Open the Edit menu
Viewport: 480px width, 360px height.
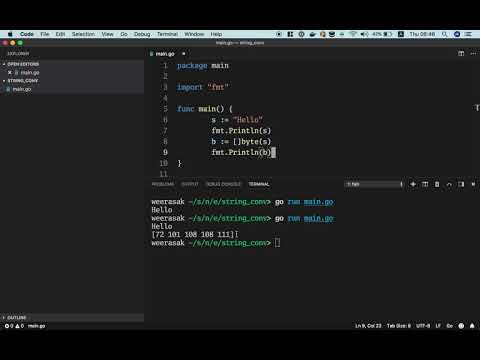pos(60,34)
